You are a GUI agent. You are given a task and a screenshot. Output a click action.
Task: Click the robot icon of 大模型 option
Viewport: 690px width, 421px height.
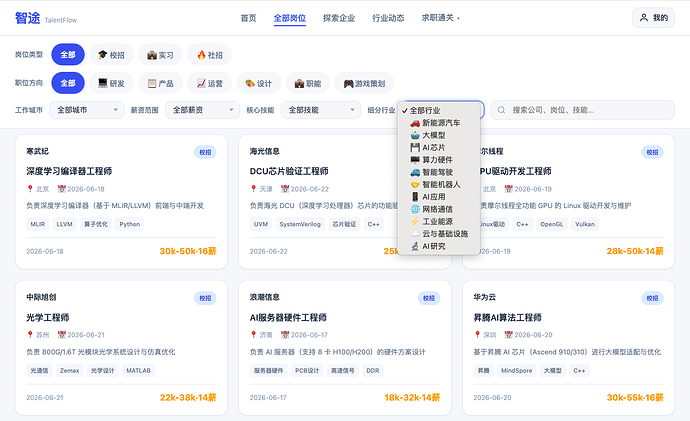point(415,135)
